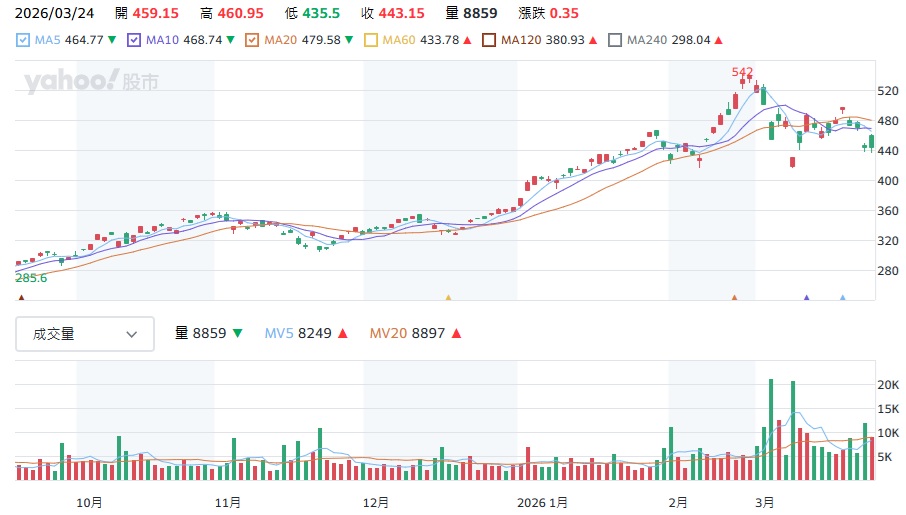Turn on the MA240 checkbox
906x515 pixels.
(617, 40)
